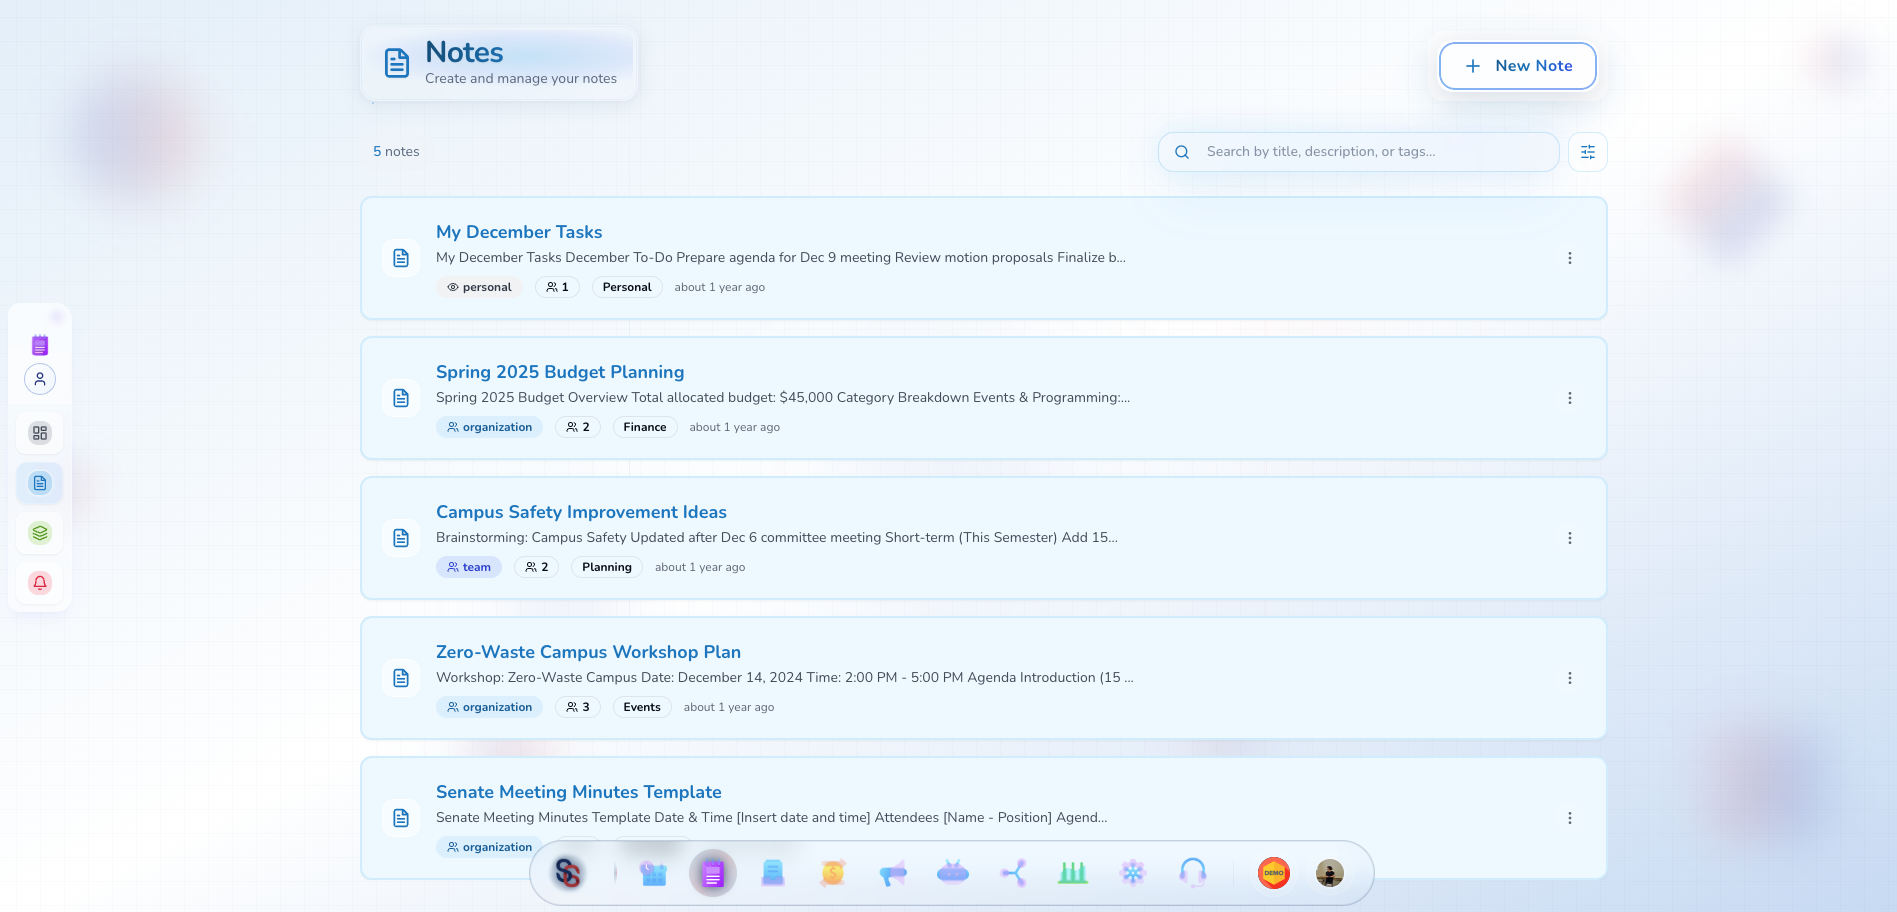Image resolution: width=1897 pixels, height=912 pixels.
Task: Open the headset support dock icon
Action: tap(1192, 873)
